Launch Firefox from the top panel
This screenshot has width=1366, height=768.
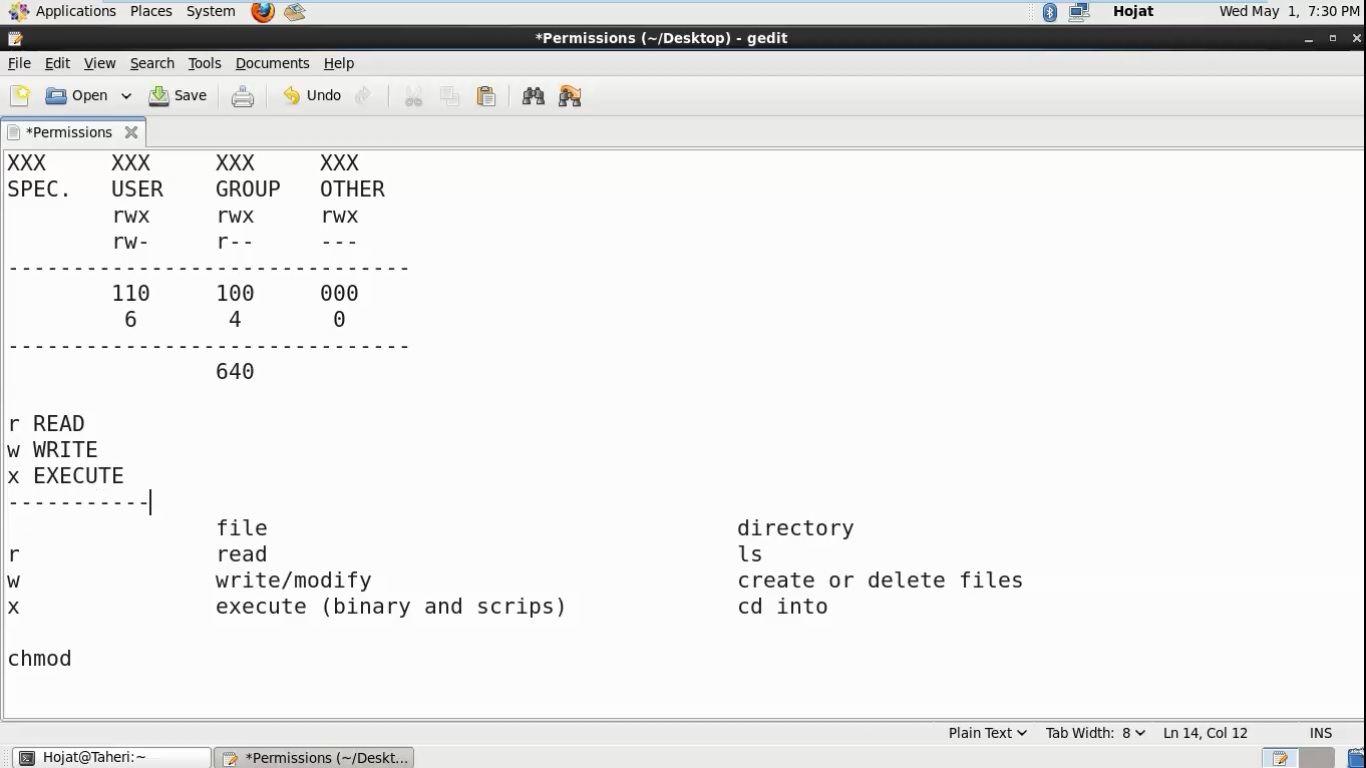pyautogui.click(x=262, y=12)
